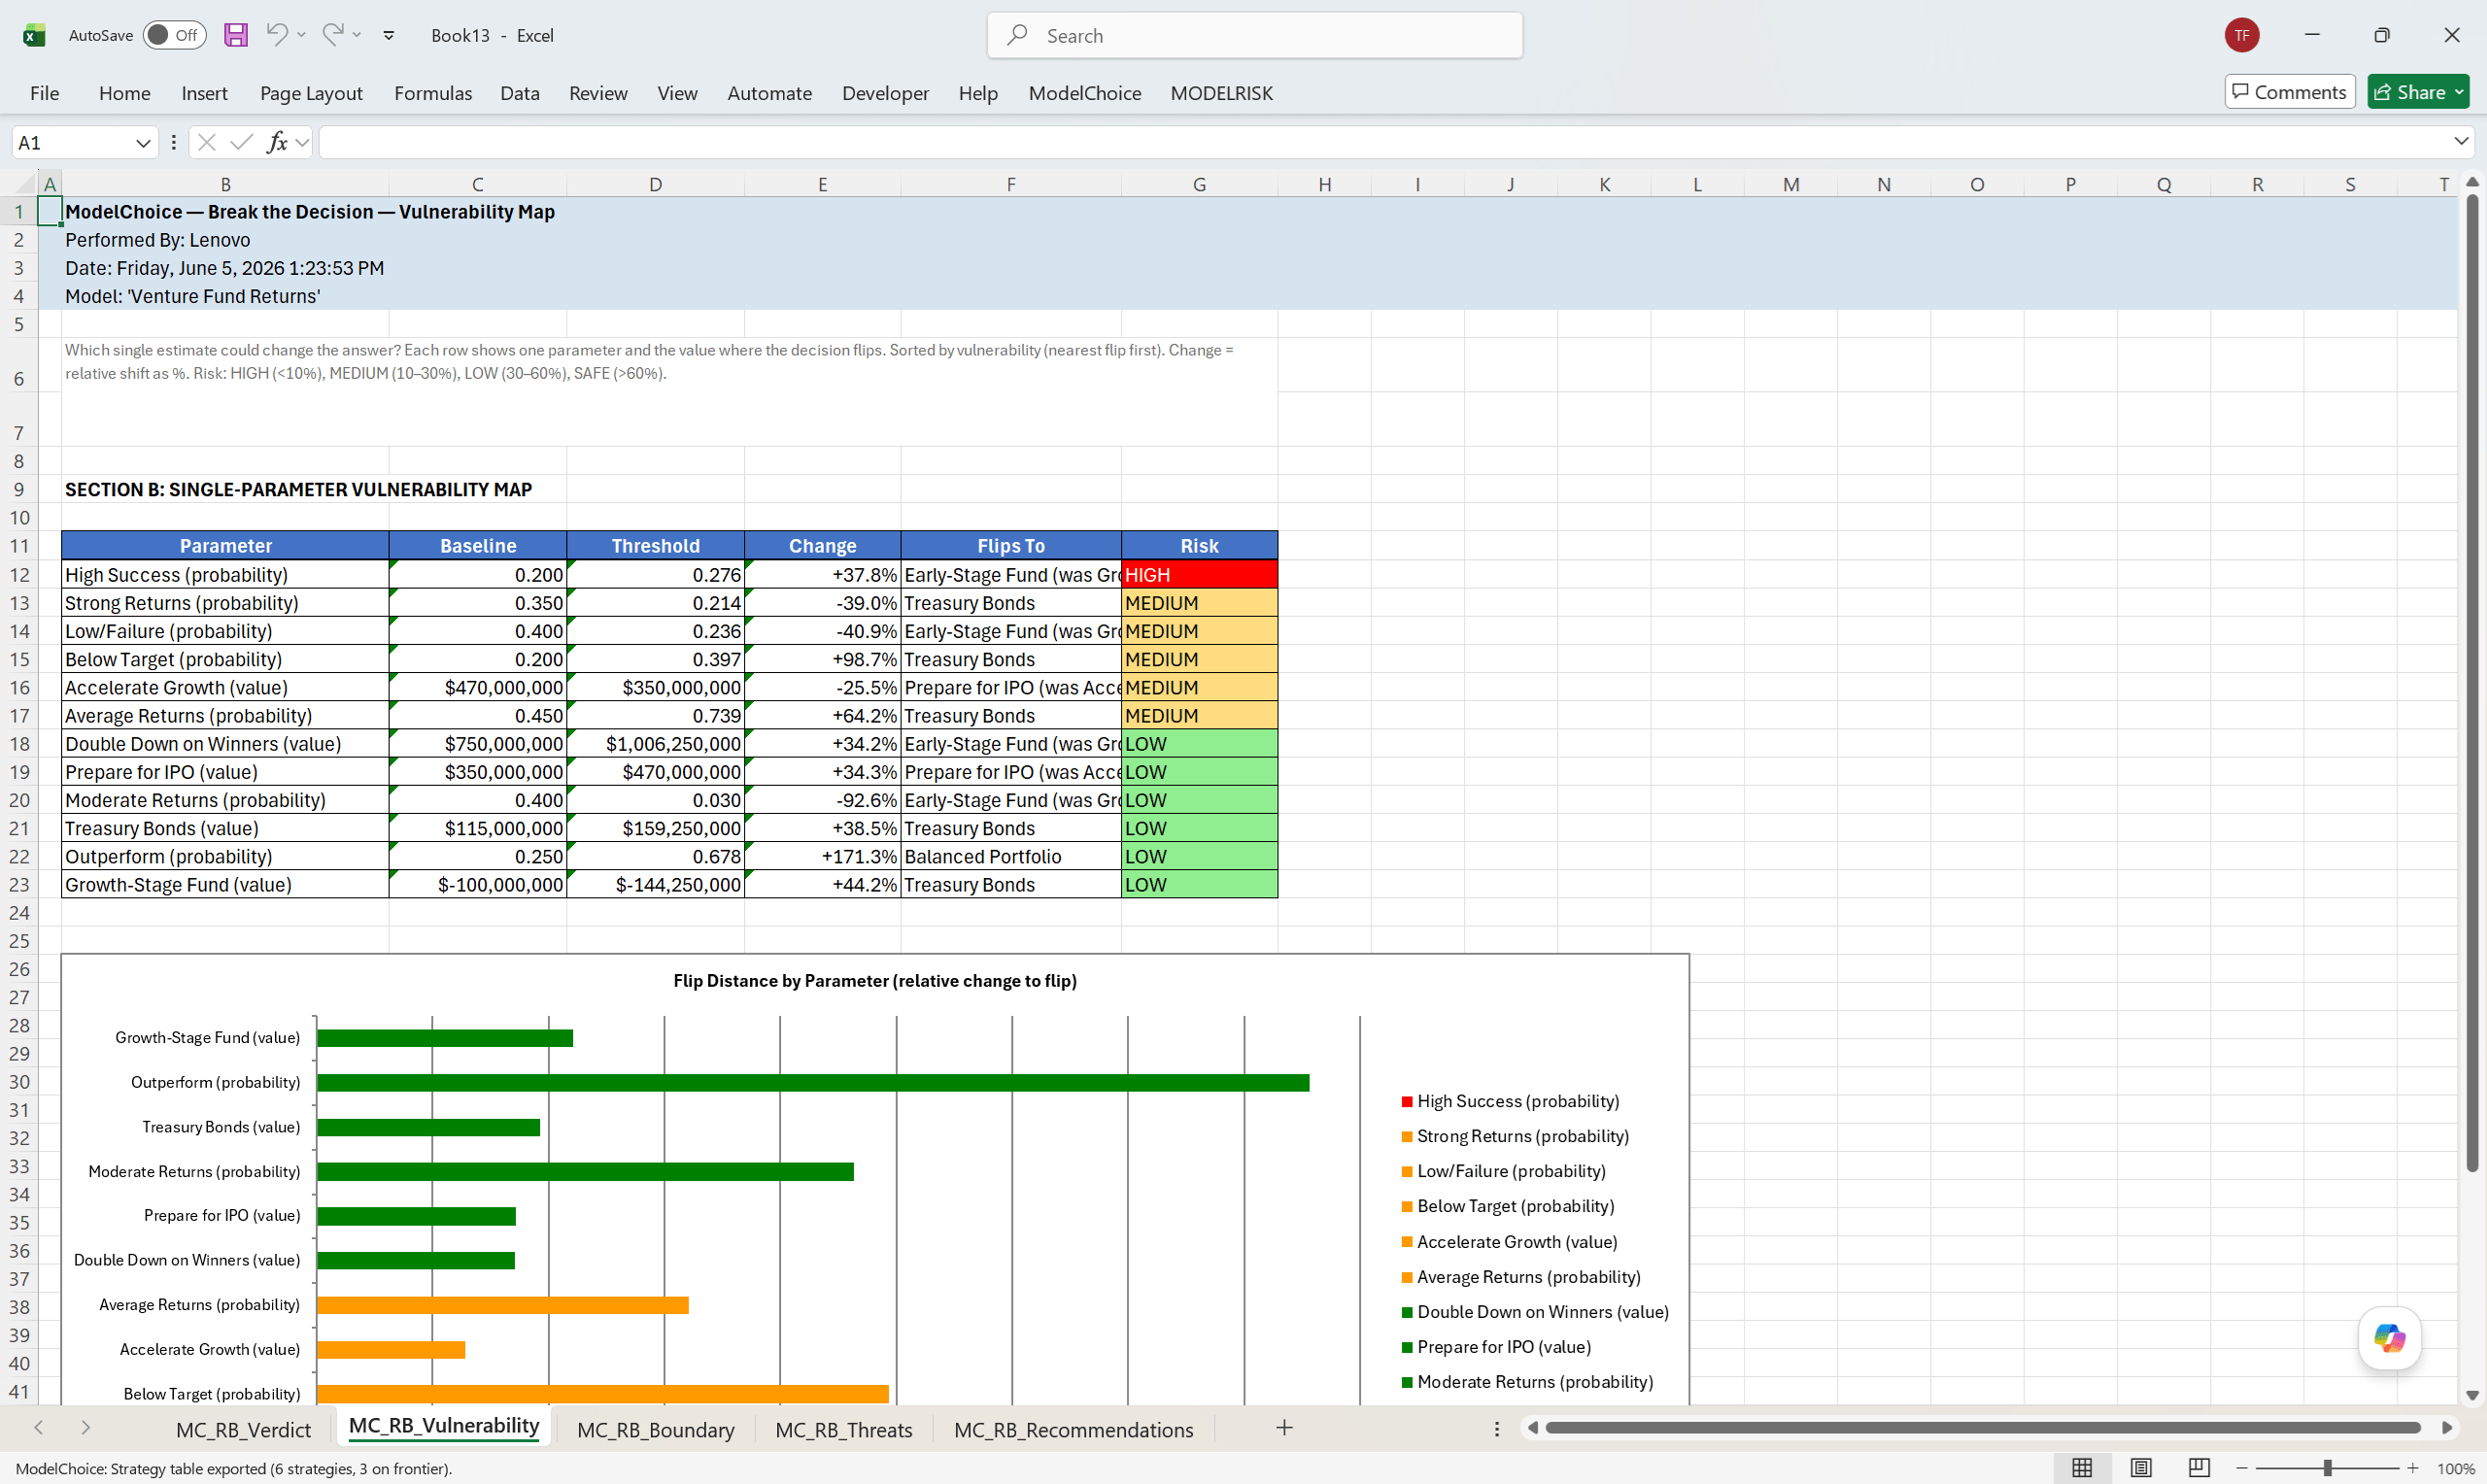Switch to MC_RB_Threats sheet tab
This screenshot has width=2487, height=1484.
843,1430
